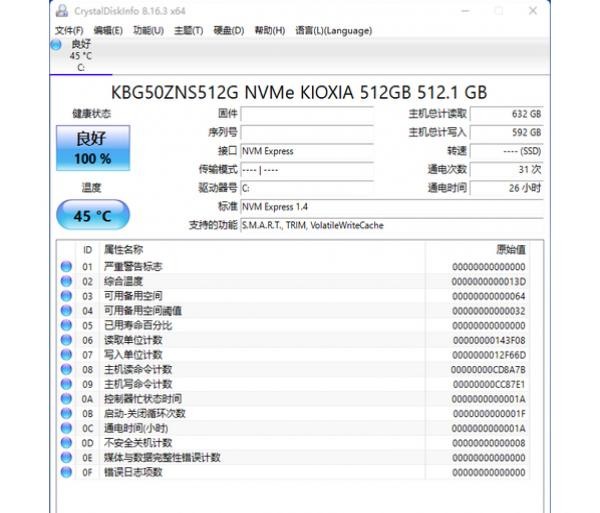This screenshot has width=600, height=513.
Task: Click status orb for 严重警告标志 row
Action: pyautogui.click(x=67, y=267)
